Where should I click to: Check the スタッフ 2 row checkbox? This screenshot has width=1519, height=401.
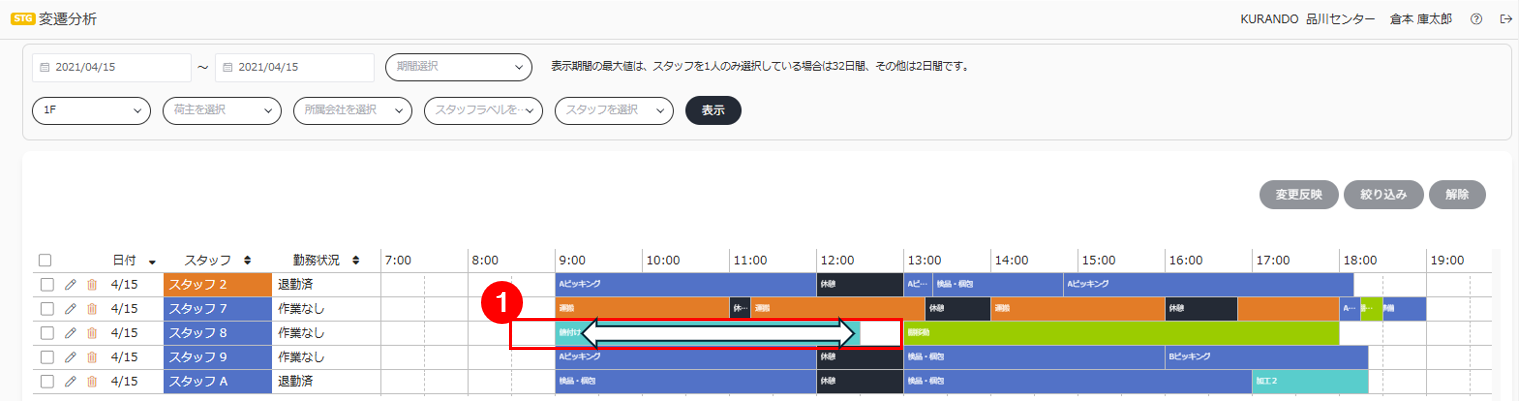click(x=46, y=284)
